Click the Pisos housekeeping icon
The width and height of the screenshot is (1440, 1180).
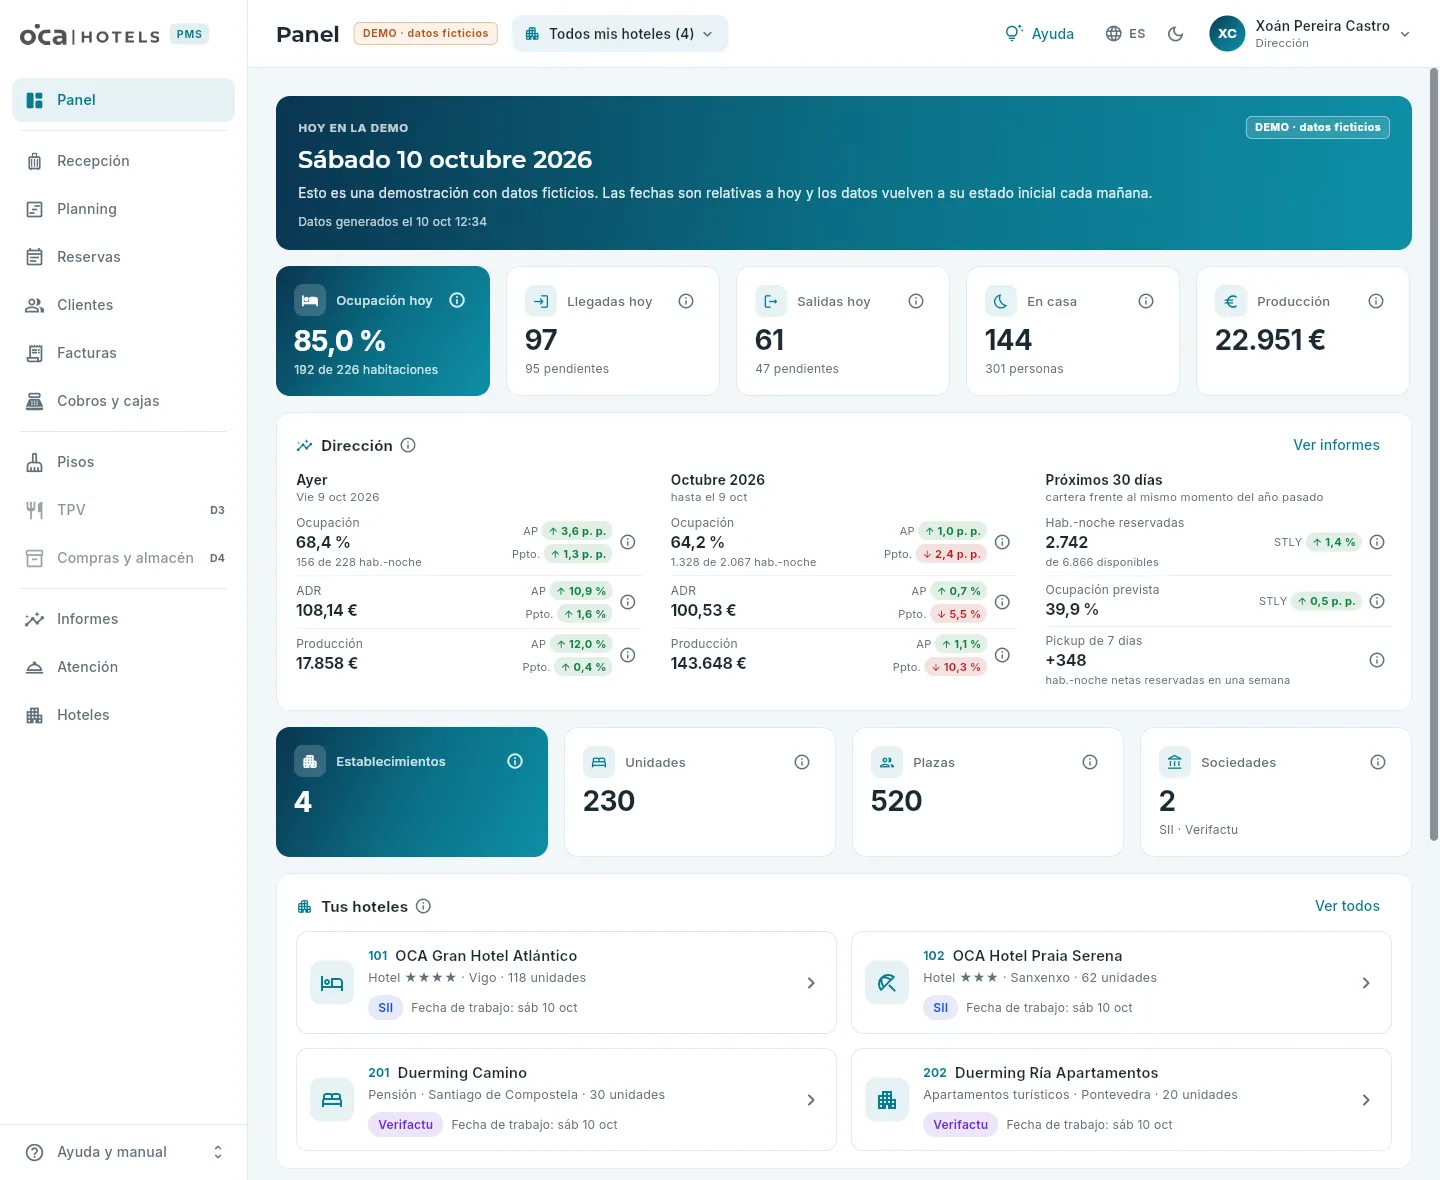pos(35,462)
